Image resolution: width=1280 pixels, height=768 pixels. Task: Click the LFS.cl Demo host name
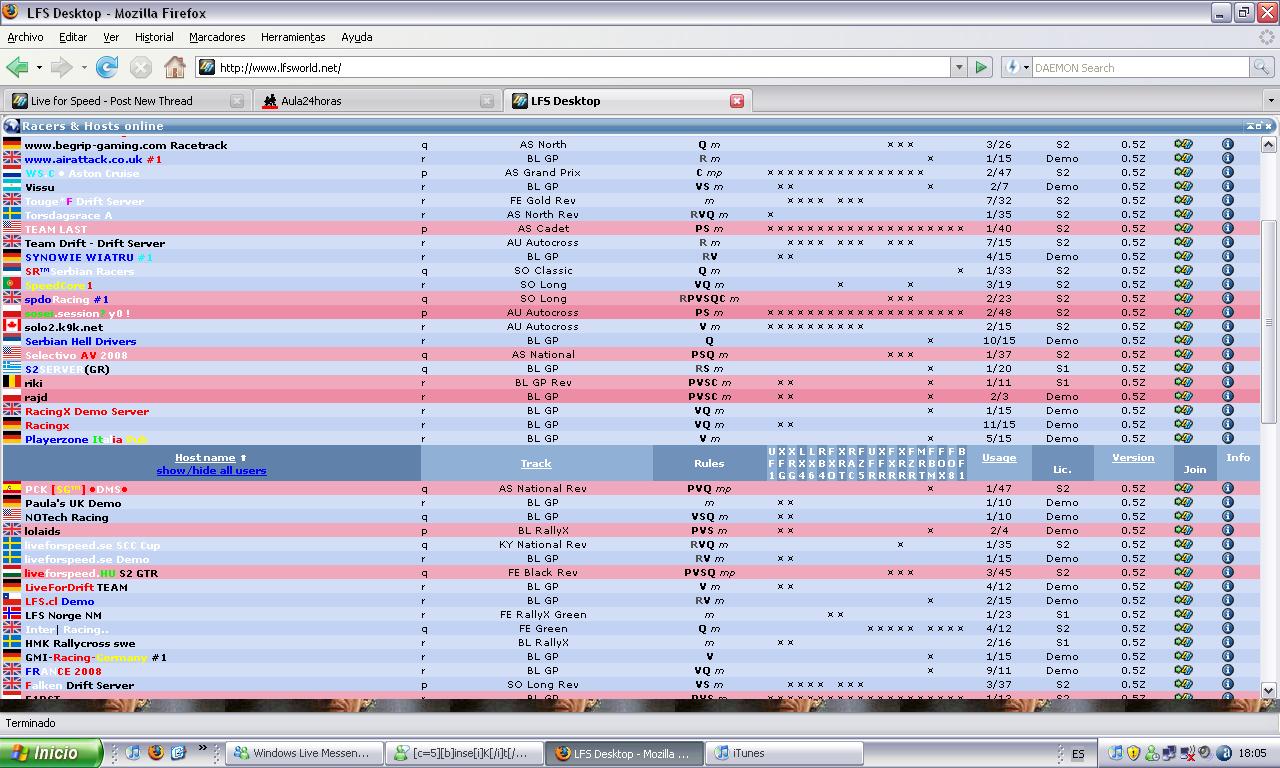click(59, 601)
